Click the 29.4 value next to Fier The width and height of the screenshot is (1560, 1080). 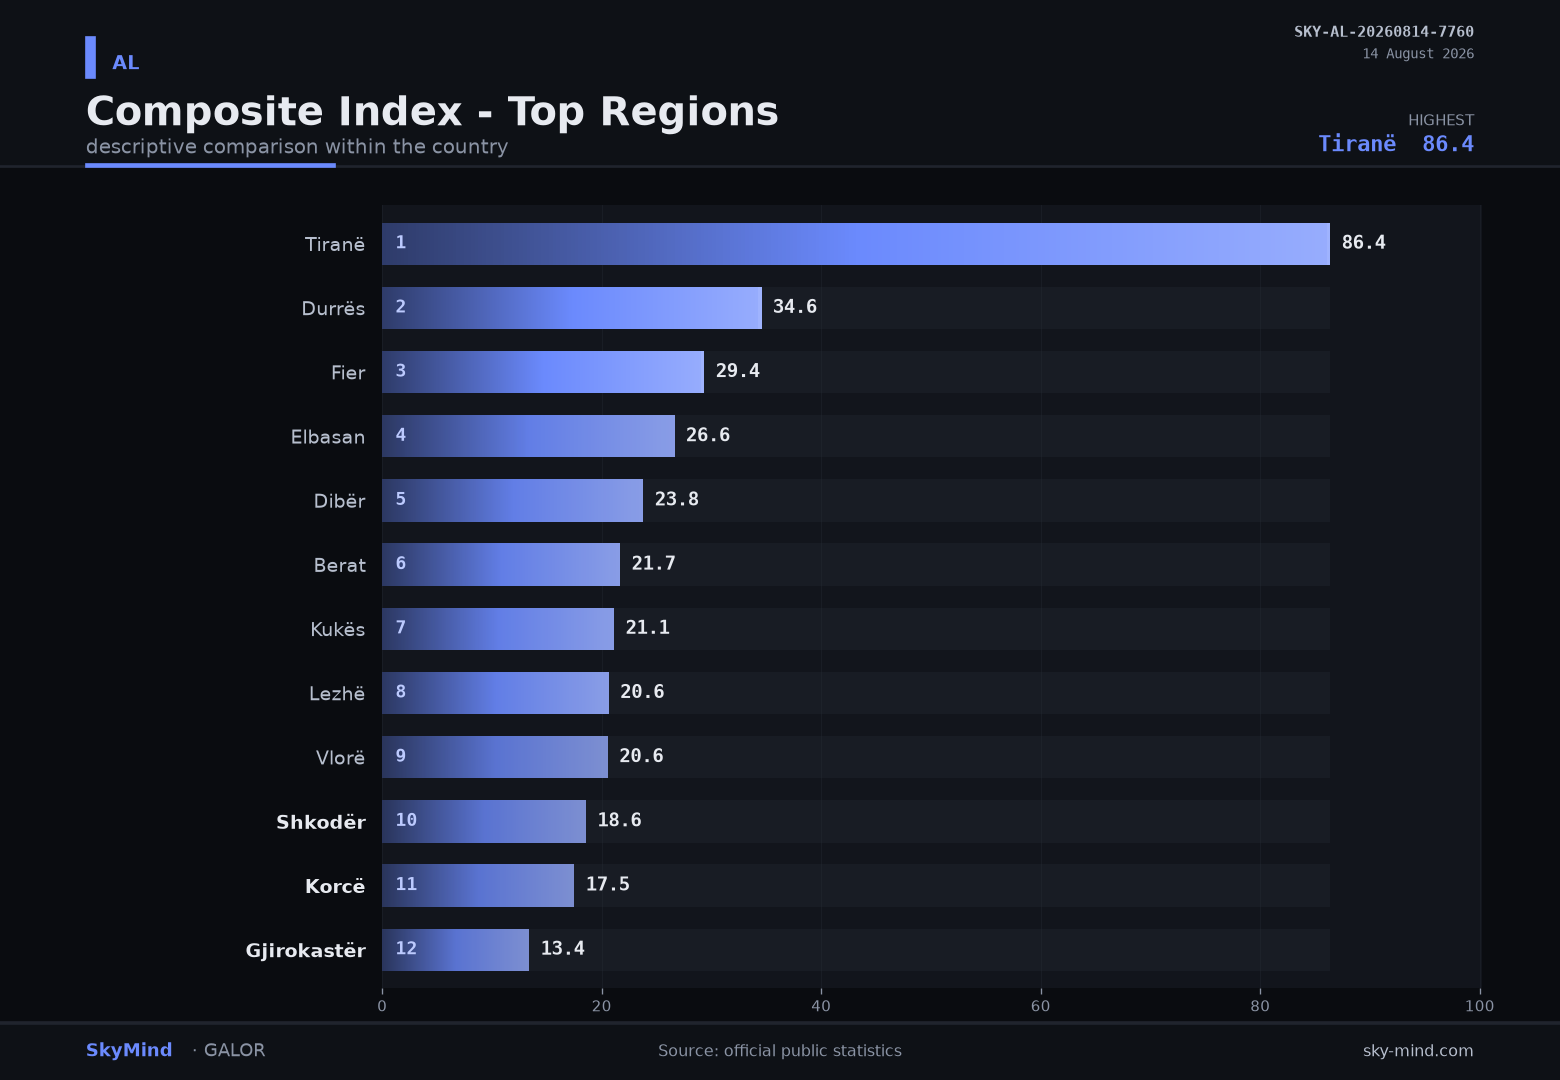click(x=738, y=370)
